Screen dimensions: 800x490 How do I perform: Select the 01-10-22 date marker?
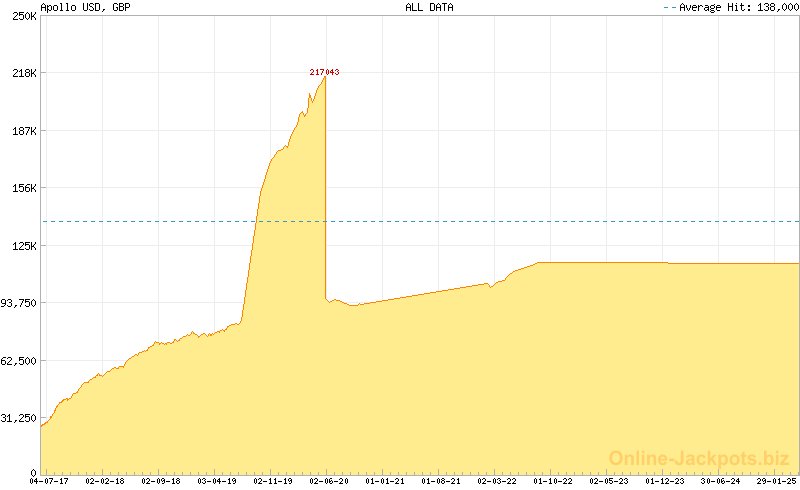coord(553,481)
